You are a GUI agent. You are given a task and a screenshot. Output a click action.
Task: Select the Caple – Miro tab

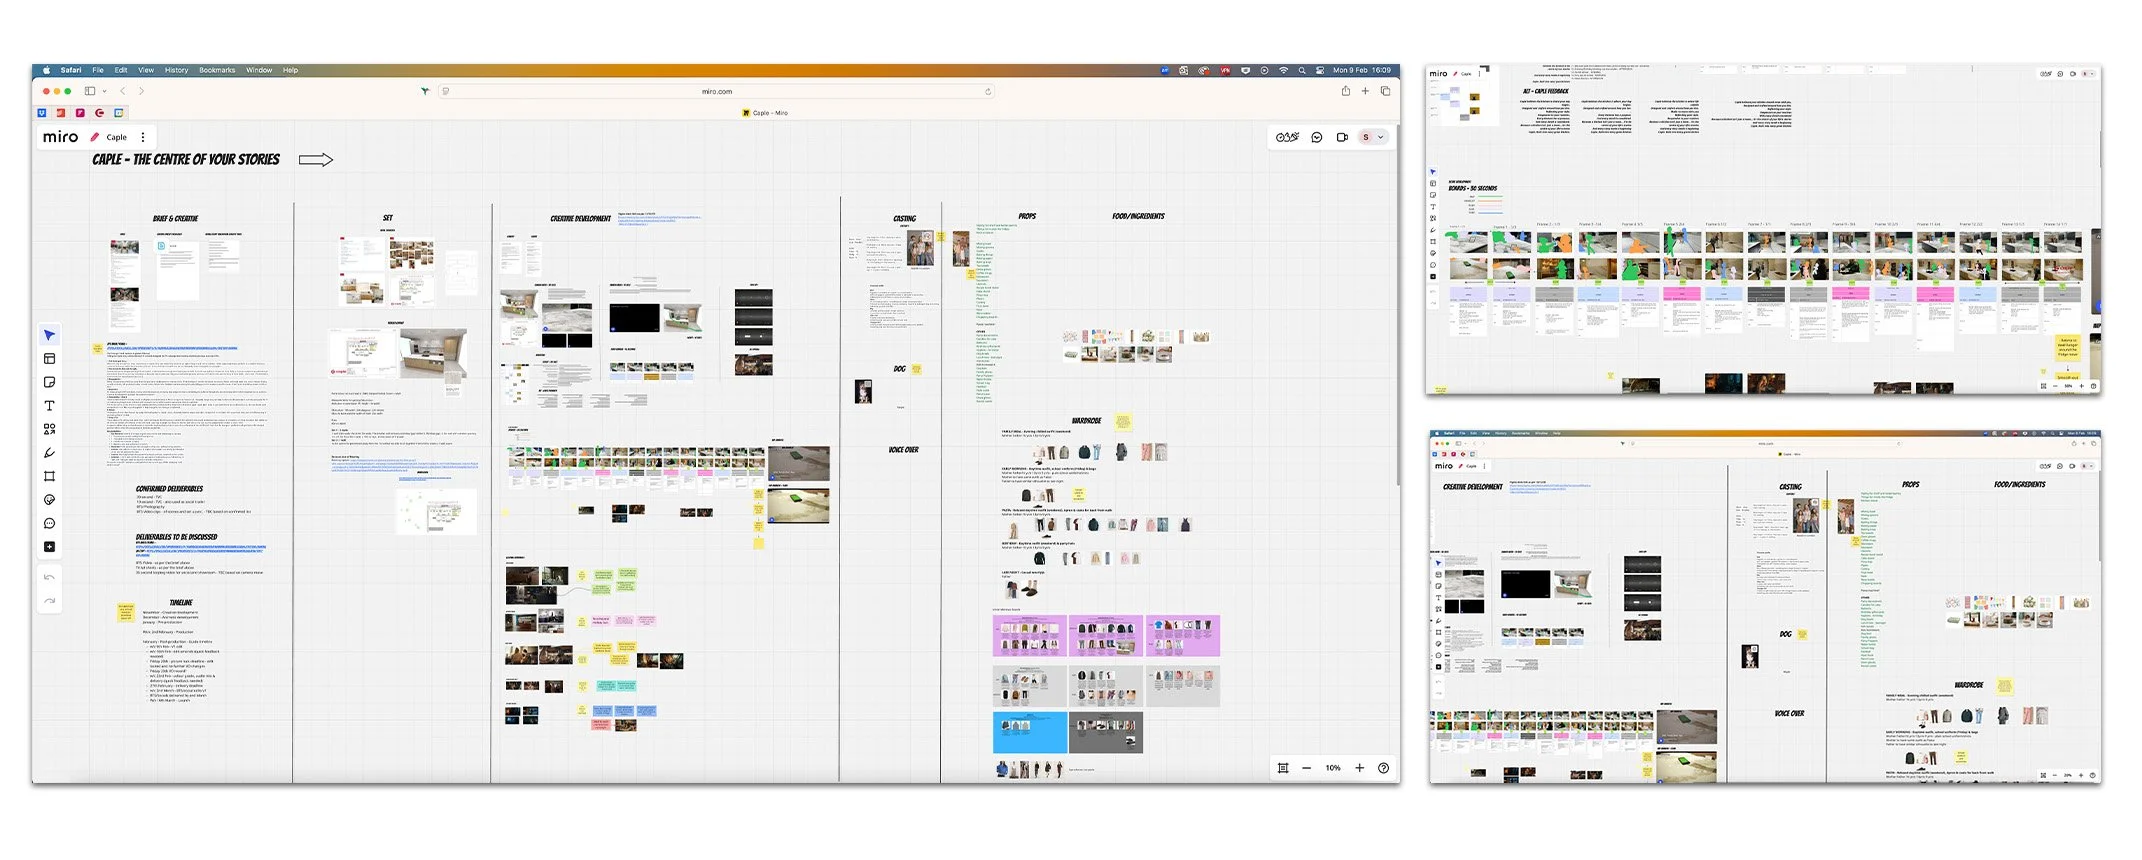pyautogui.click(x=765, y=113)
